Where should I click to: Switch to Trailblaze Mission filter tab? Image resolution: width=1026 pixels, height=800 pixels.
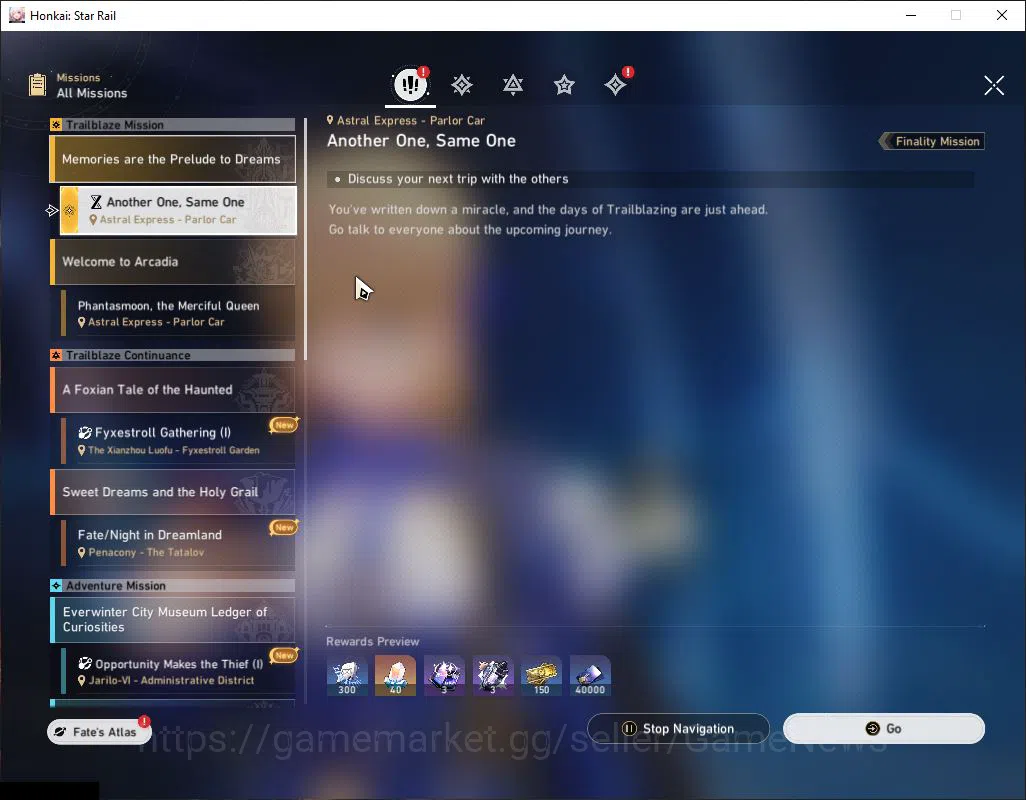point(462,85)
